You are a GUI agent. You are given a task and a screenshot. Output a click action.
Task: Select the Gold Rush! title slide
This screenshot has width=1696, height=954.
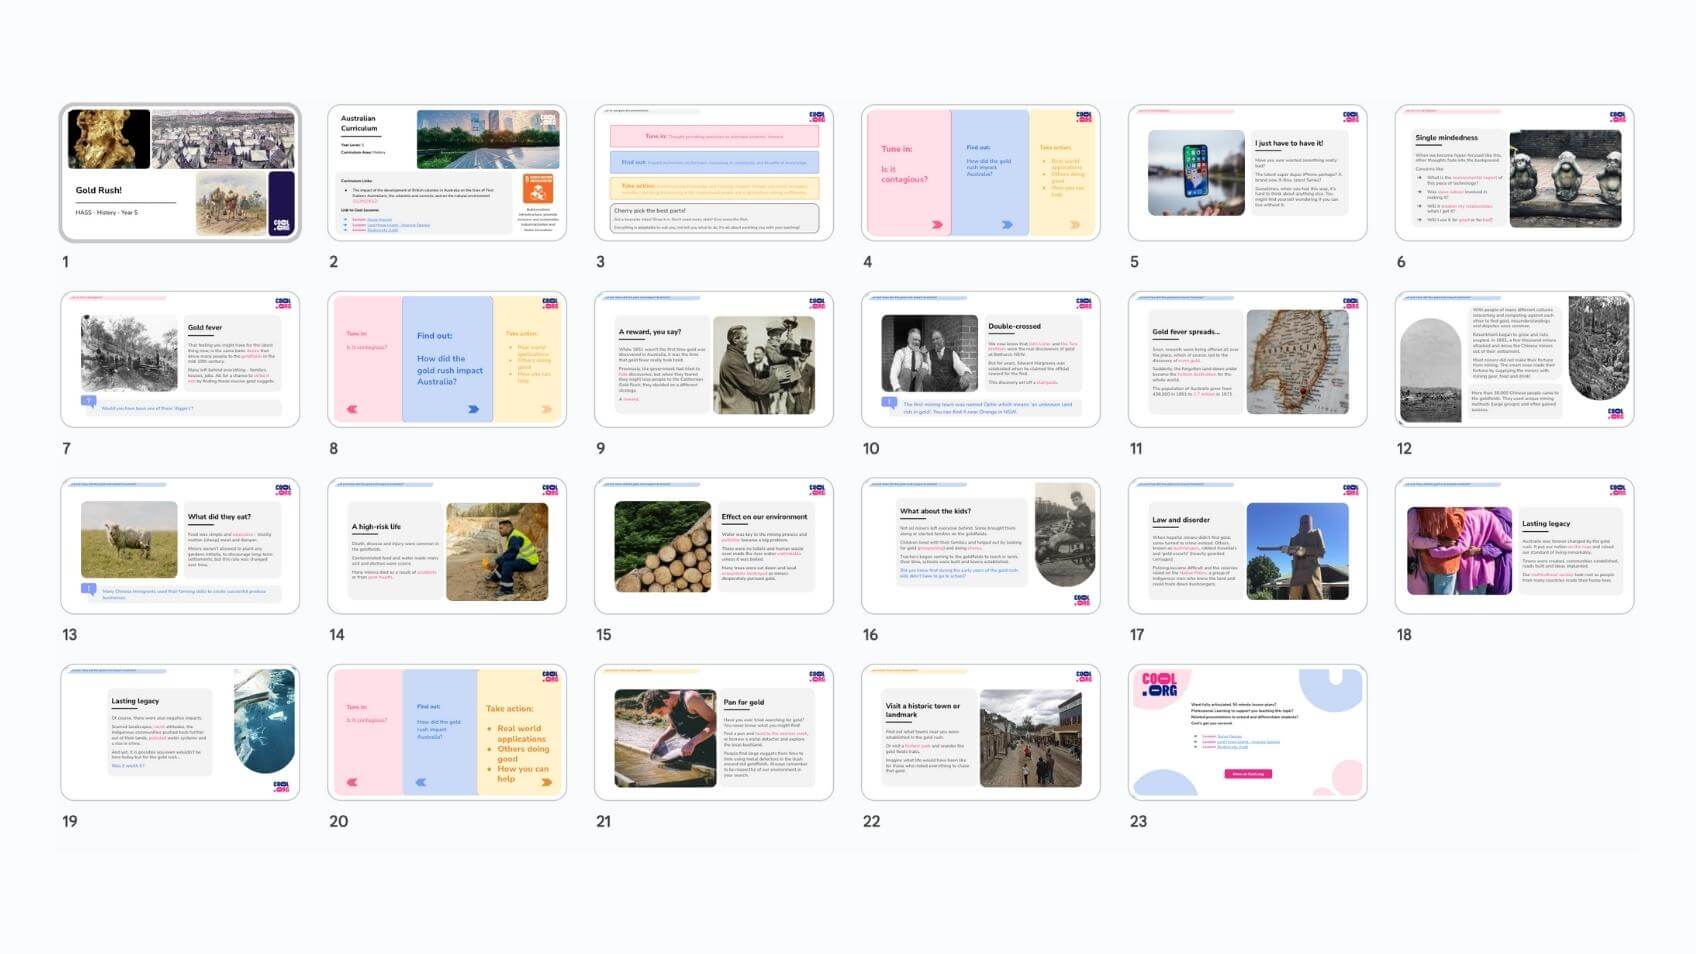pos(180,173)
